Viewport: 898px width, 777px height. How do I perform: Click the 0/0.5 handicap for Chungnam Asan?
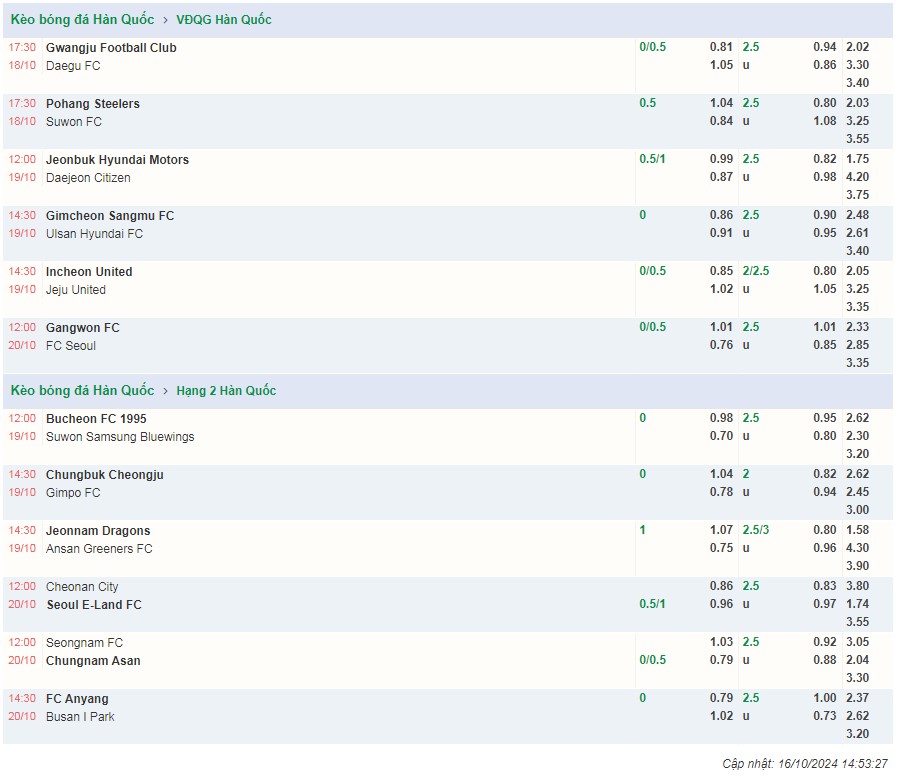coord(652,660)
